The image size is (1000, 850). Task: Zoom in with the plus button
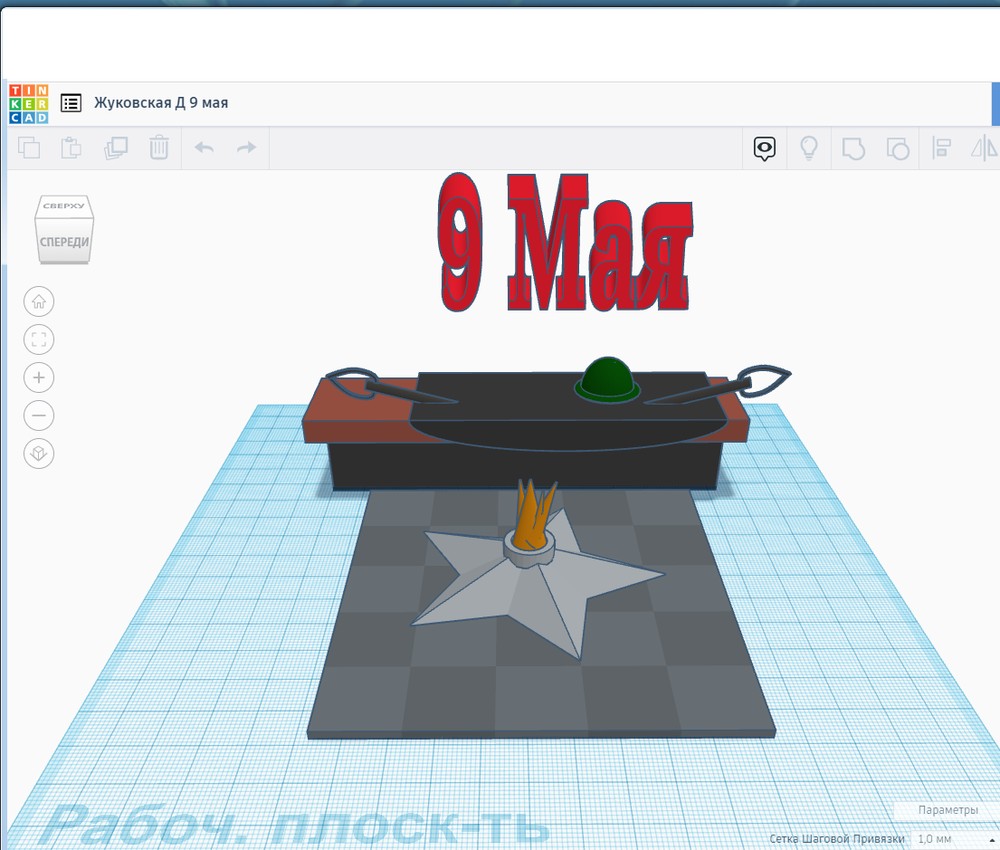[39, 378]
